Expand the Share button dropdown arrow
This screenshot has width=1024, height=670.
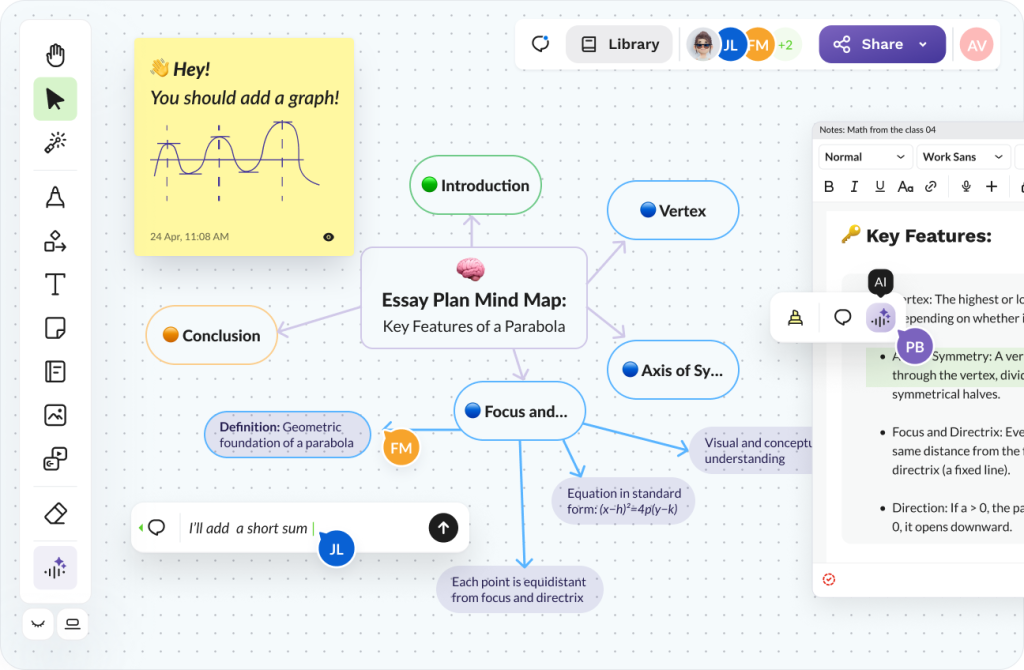pyautogui.click(x=921, y=44)
